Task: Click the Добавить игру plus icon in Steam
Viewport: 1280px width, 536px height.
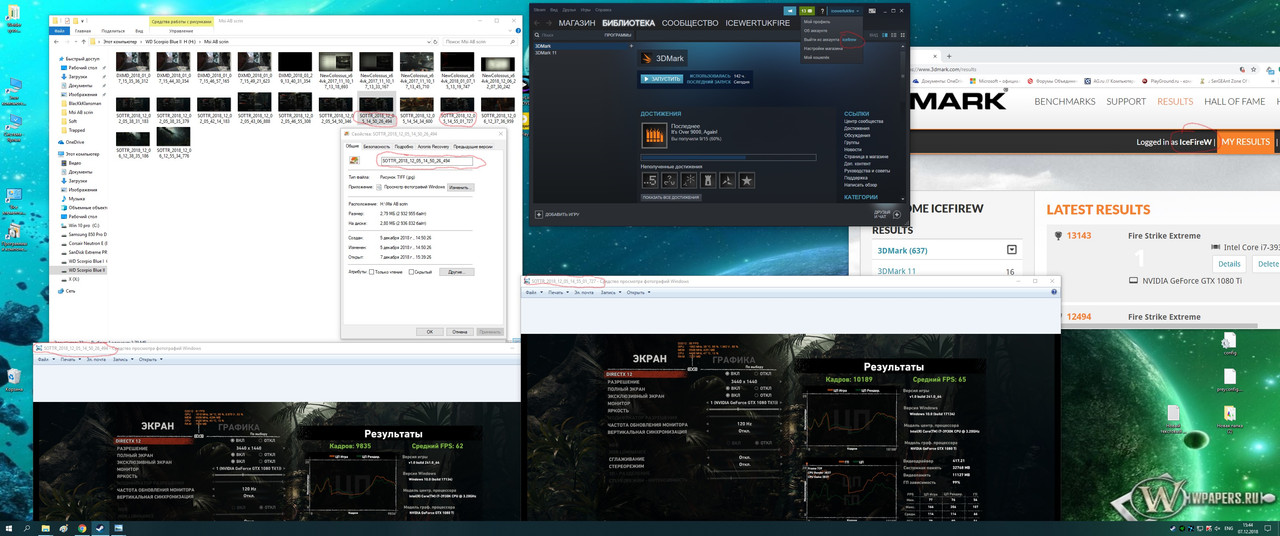Action: (x=538, y=214)
